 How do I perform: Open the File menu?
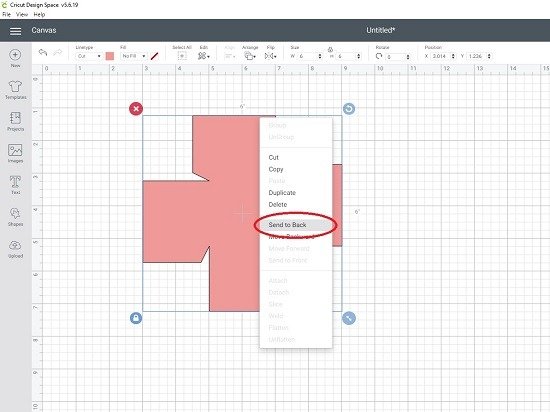[x=6, y=14]
